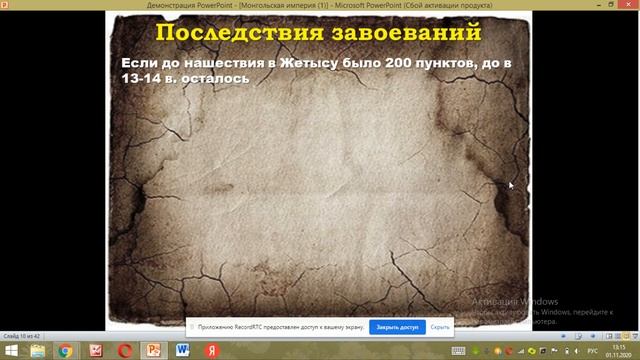This screenshot has width=640, height=360.
Task: Switch to Google Chrome in the taskbar
Action: click(65, 351)
